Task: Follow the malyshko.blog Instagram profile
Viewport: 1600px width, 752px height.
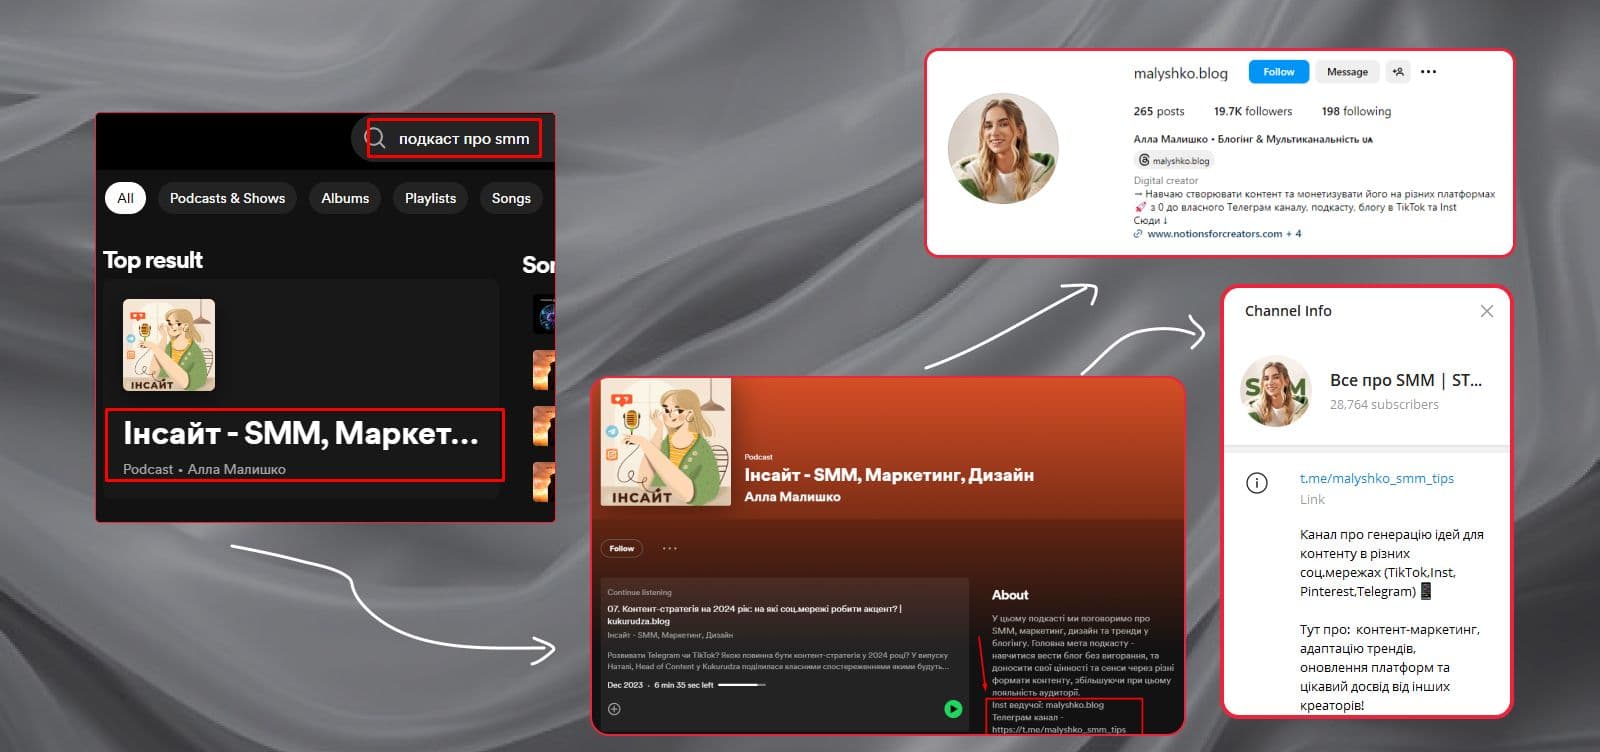Action: (1278, 72)
